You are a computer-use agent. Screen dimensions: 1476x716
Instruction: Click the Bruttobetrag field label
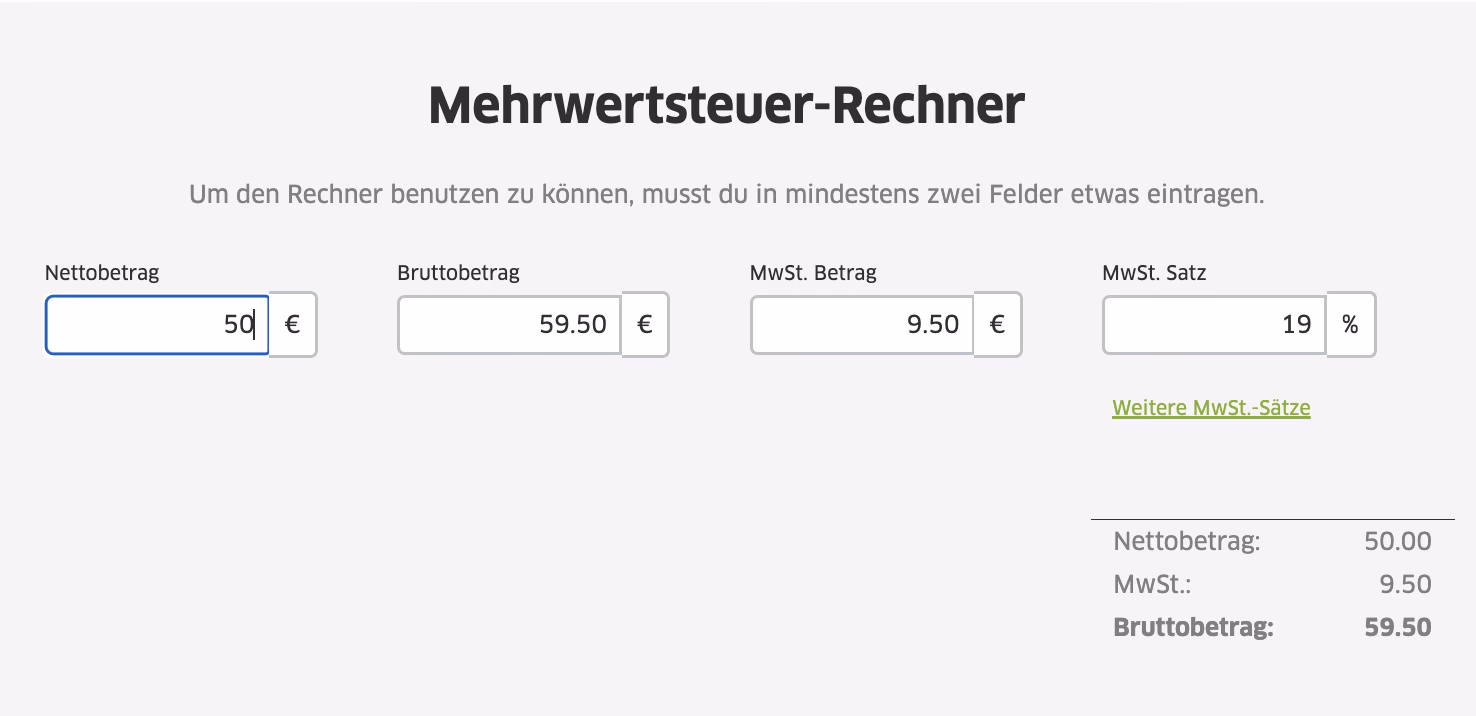458,272
